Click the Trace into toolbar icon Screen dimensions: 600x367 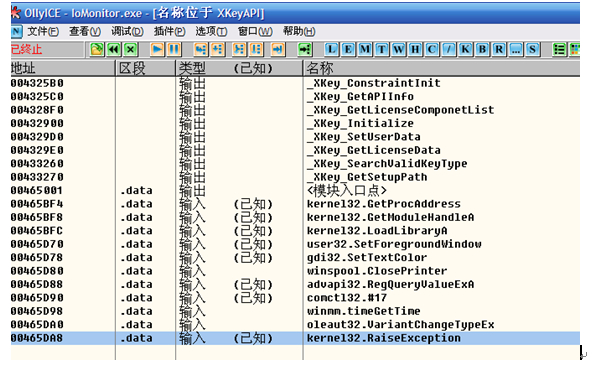click(239, 49)
